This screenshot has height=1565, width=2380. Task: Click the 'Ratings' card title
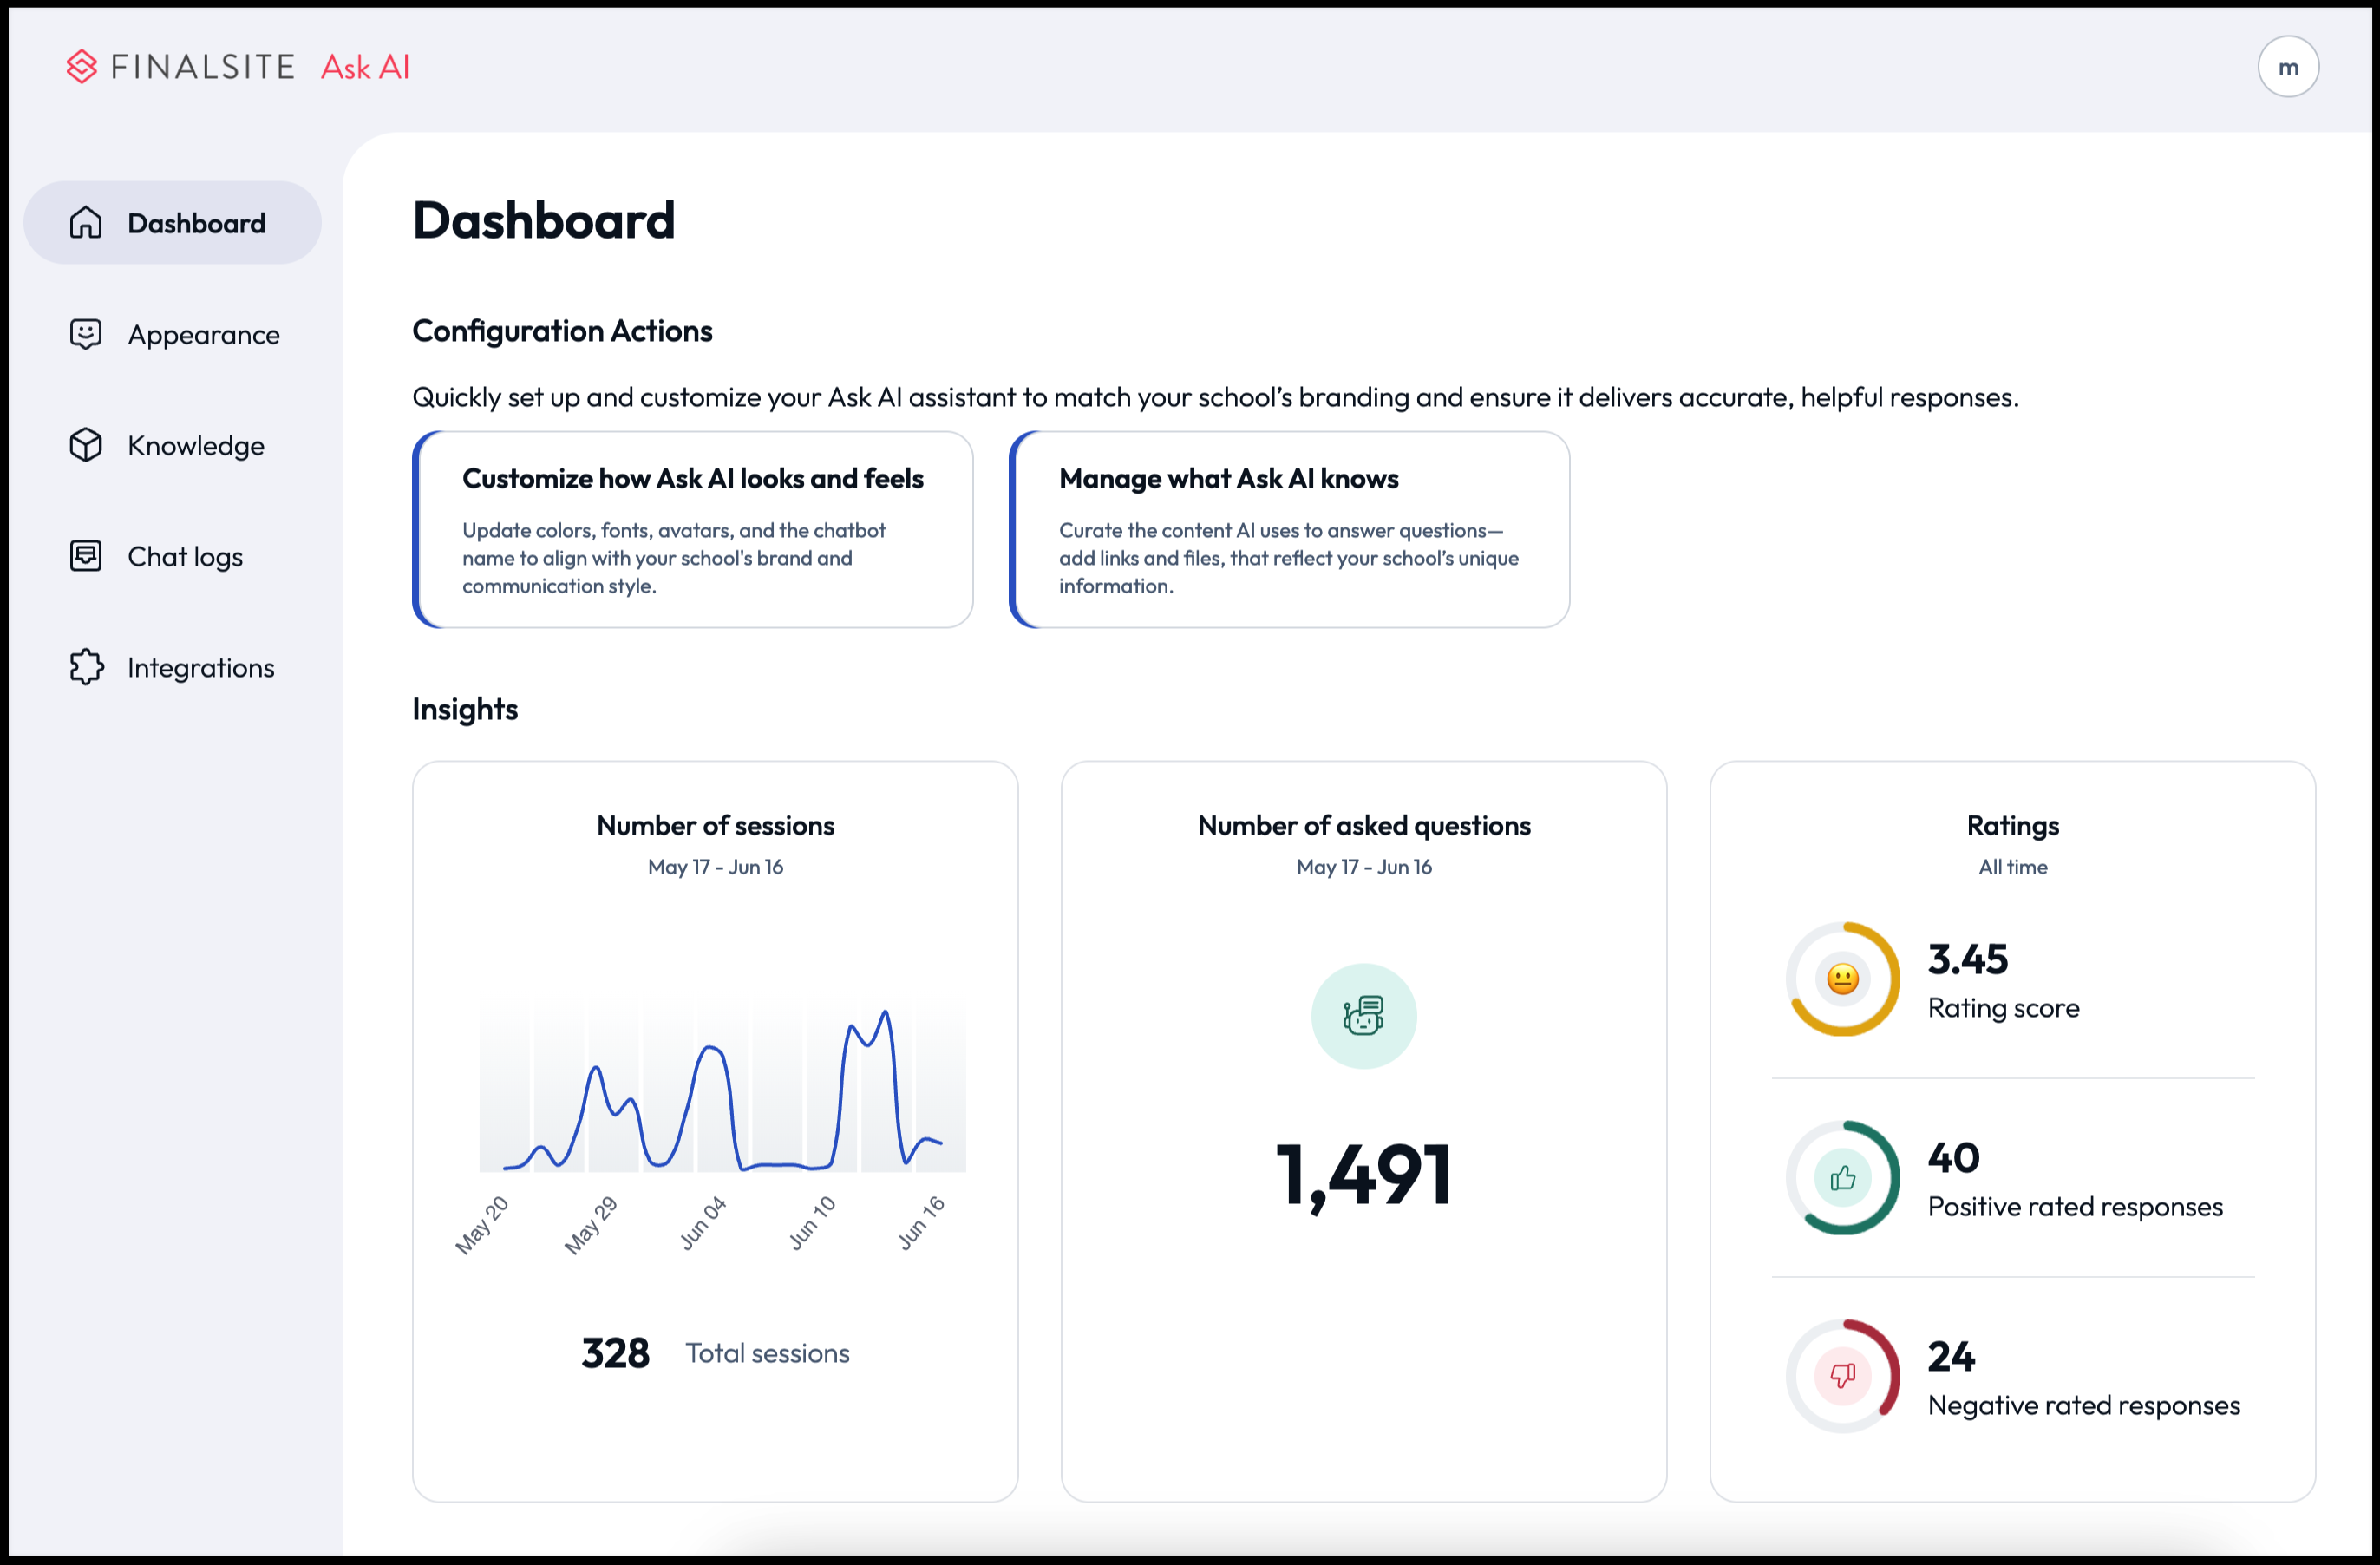2013,826
